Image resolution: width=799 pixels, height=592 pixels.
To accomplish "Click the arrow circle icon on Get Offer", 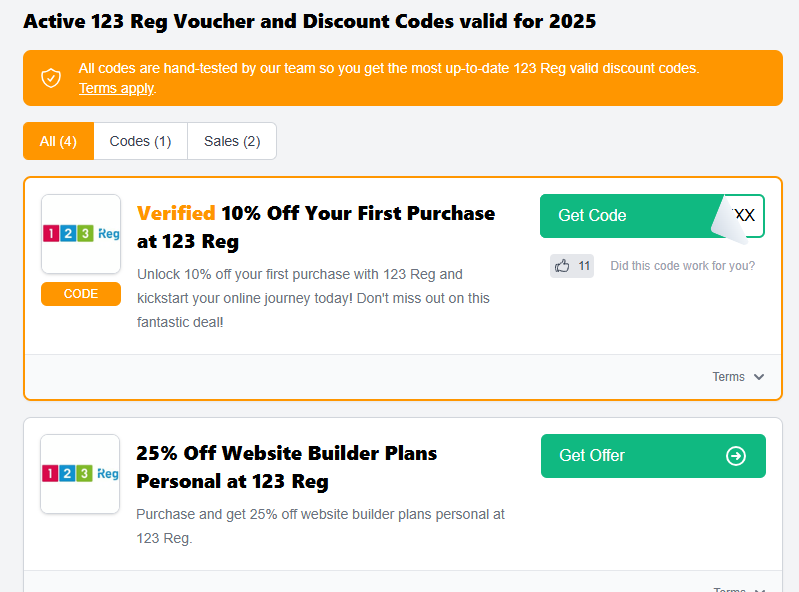I will [x=736, y=456].
